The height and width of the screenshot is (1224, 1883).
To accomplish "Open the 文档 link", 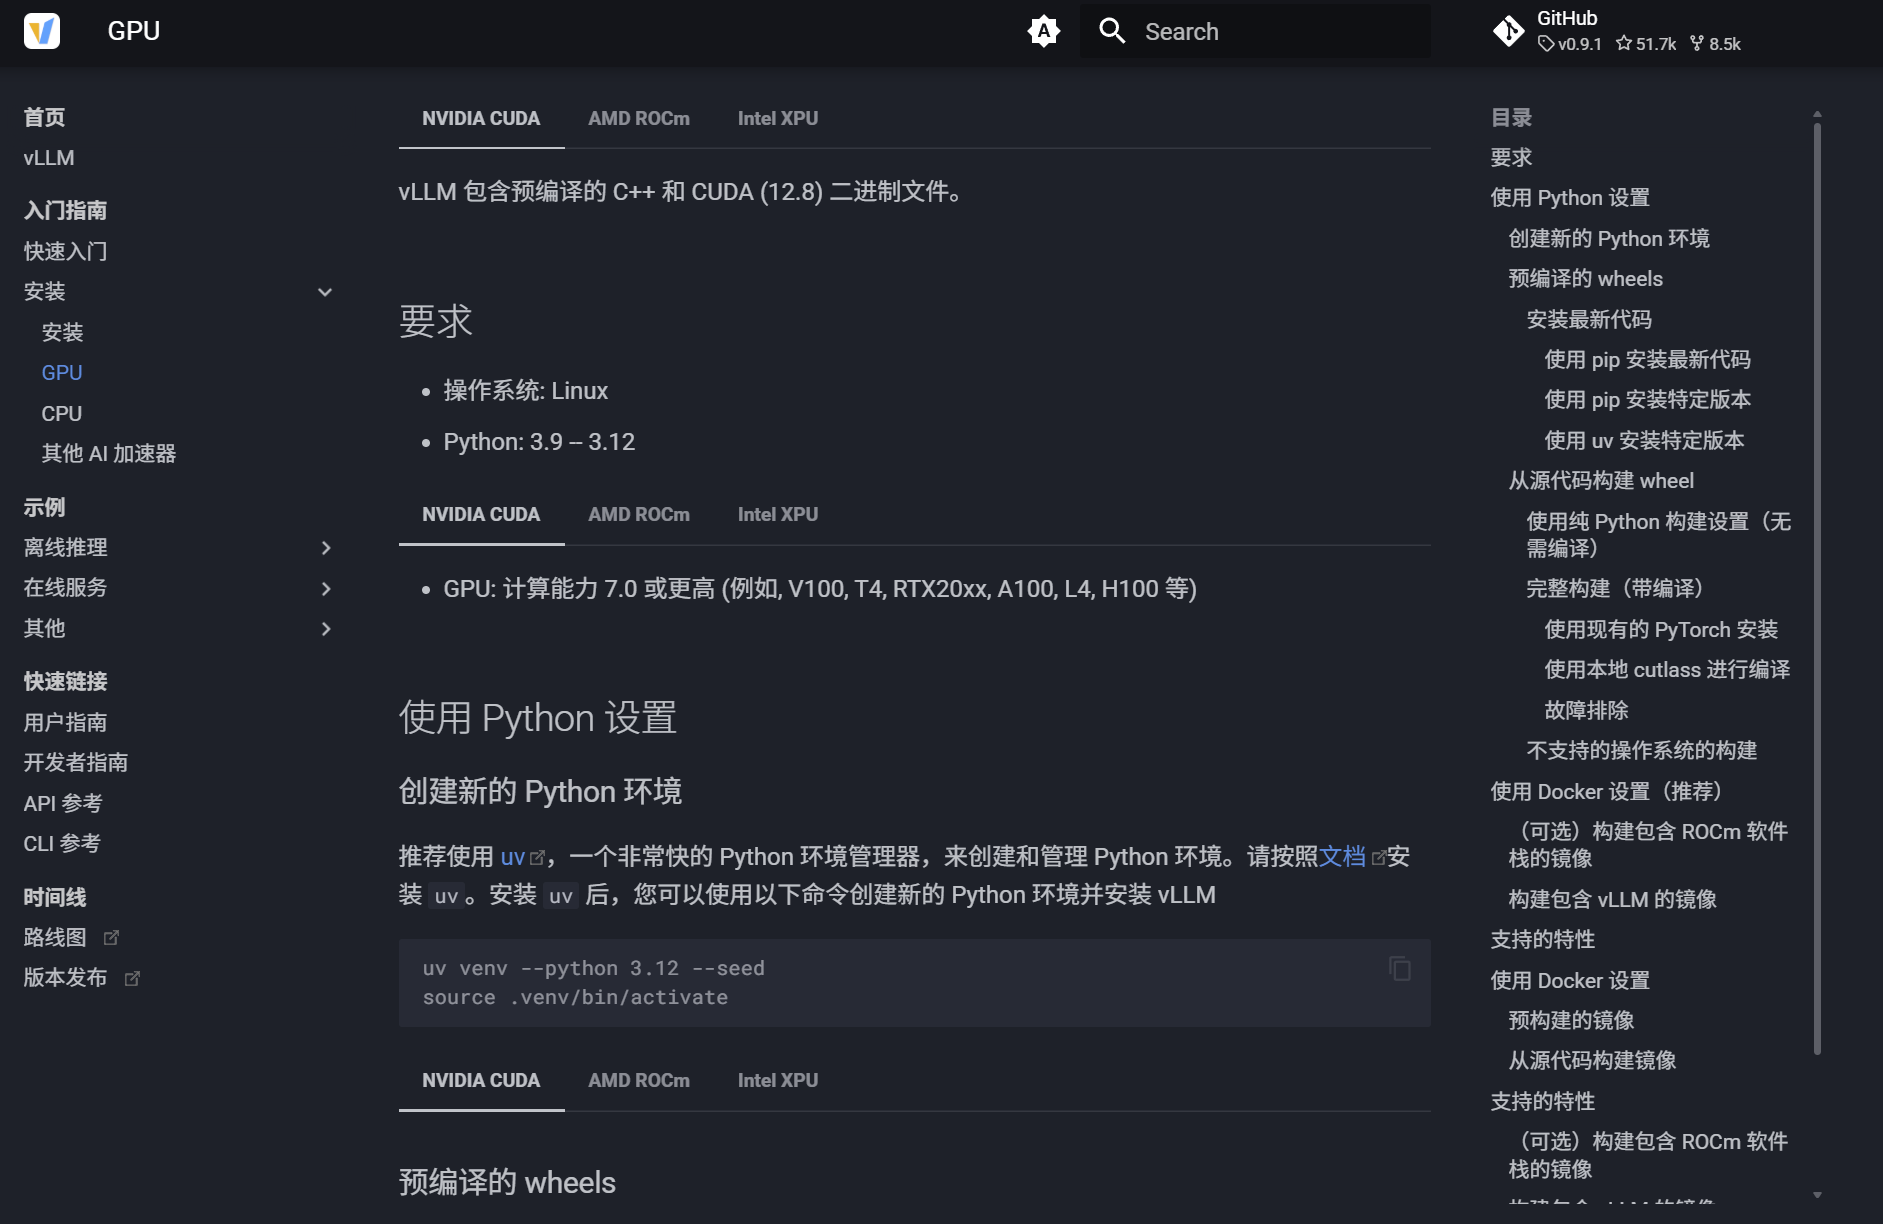I will [x=1343, y=856].
